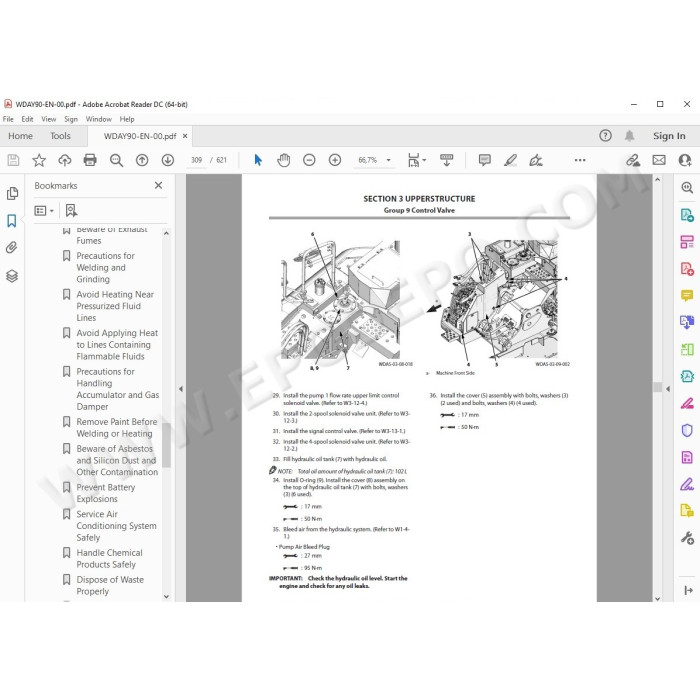
Task: Open more tools with the ellipsis button
Action: [x=580, y=160]
